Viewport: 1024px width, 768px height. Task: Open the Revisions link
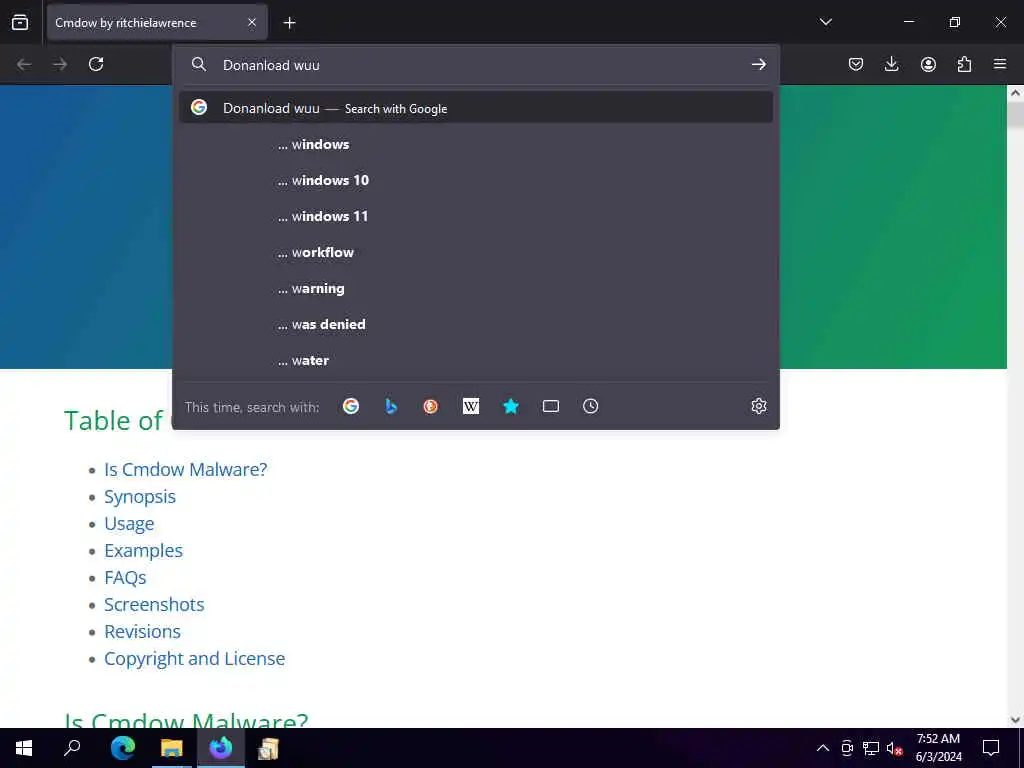click(142, 632)
